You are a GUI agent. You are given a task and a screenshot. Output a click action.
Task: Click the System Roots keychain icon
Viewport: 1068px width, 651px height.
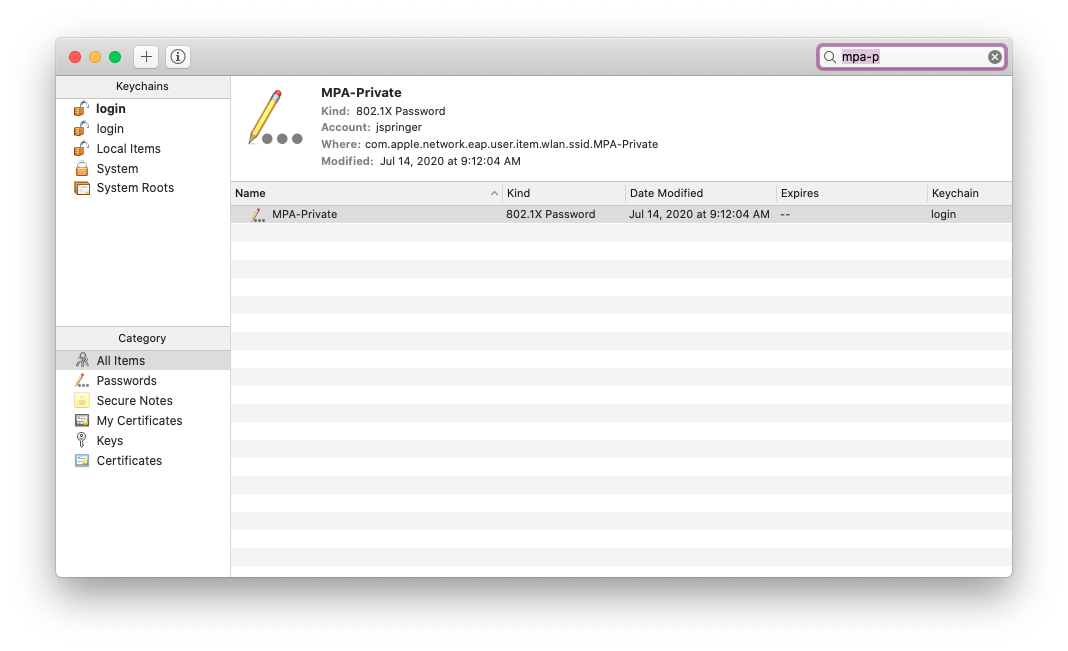coord(82,187)
